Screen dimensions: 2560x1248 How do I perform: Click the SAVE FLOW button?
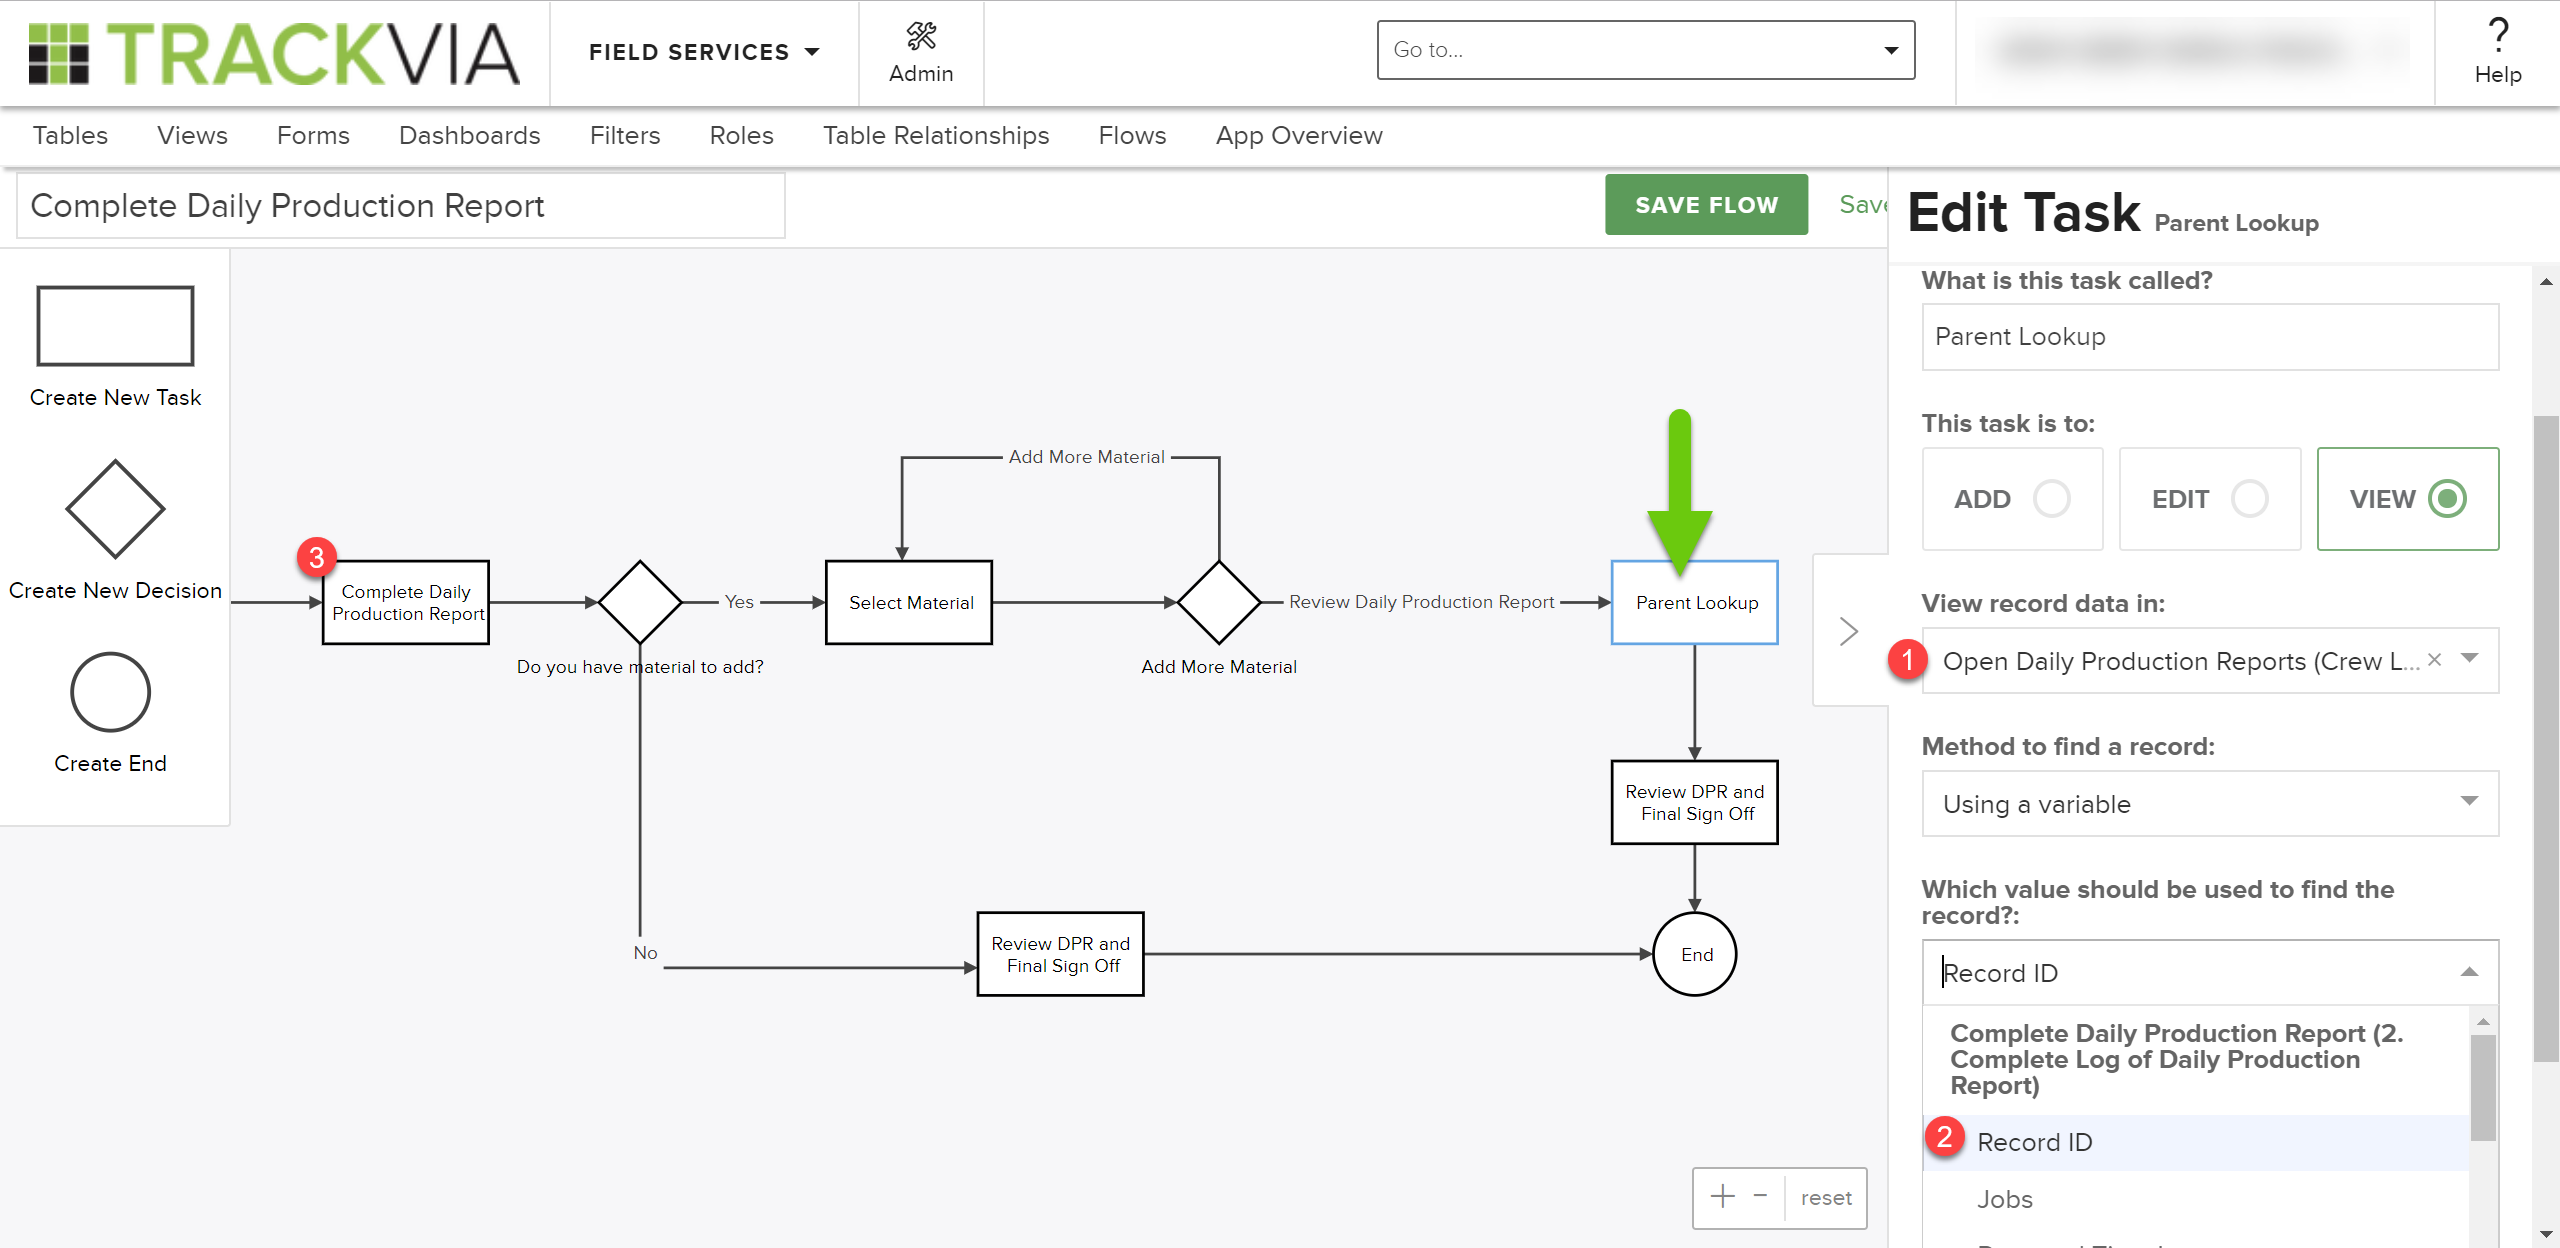click(1706, 204)
